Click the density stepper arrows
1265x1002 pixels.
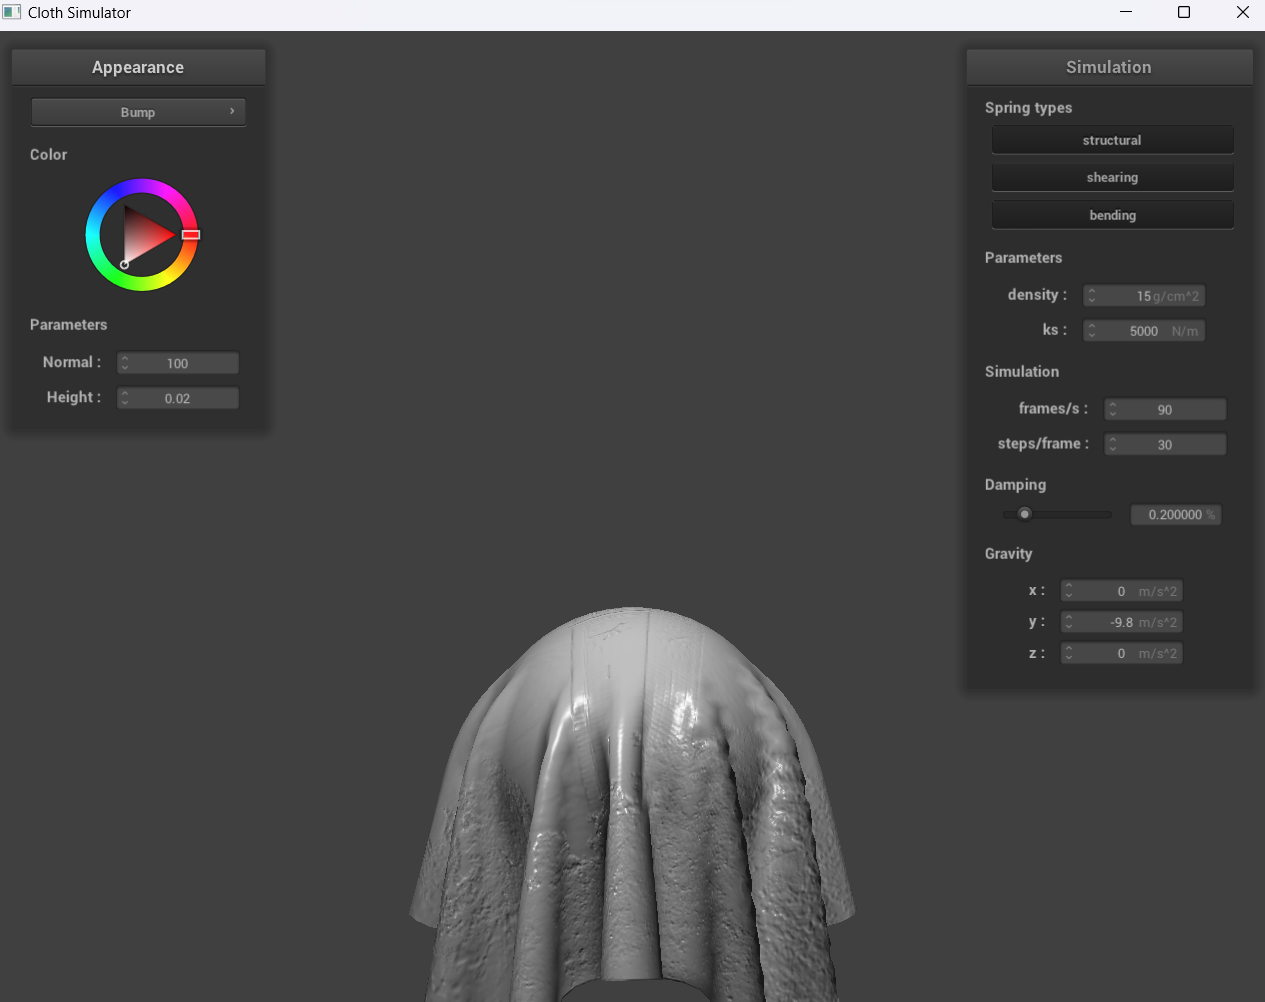(x=1092, y=296)
